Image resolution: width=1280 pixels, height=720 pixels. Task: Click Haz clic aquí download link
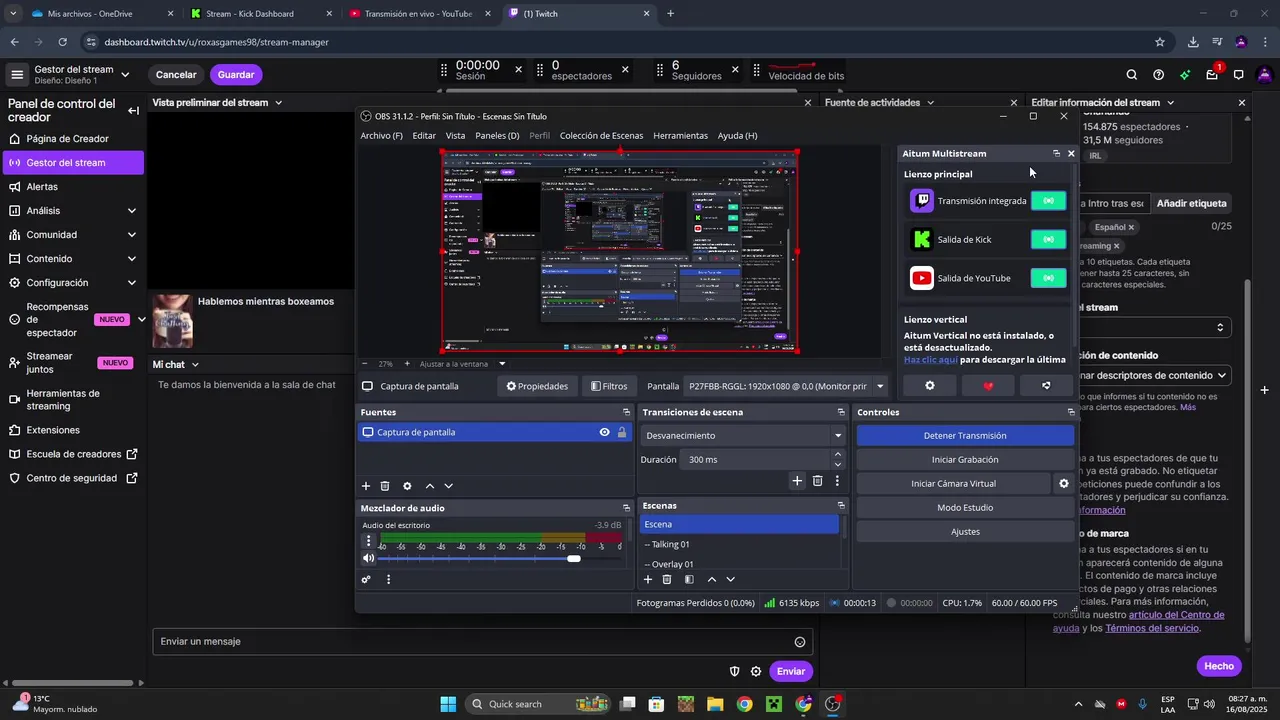[931, 359]
